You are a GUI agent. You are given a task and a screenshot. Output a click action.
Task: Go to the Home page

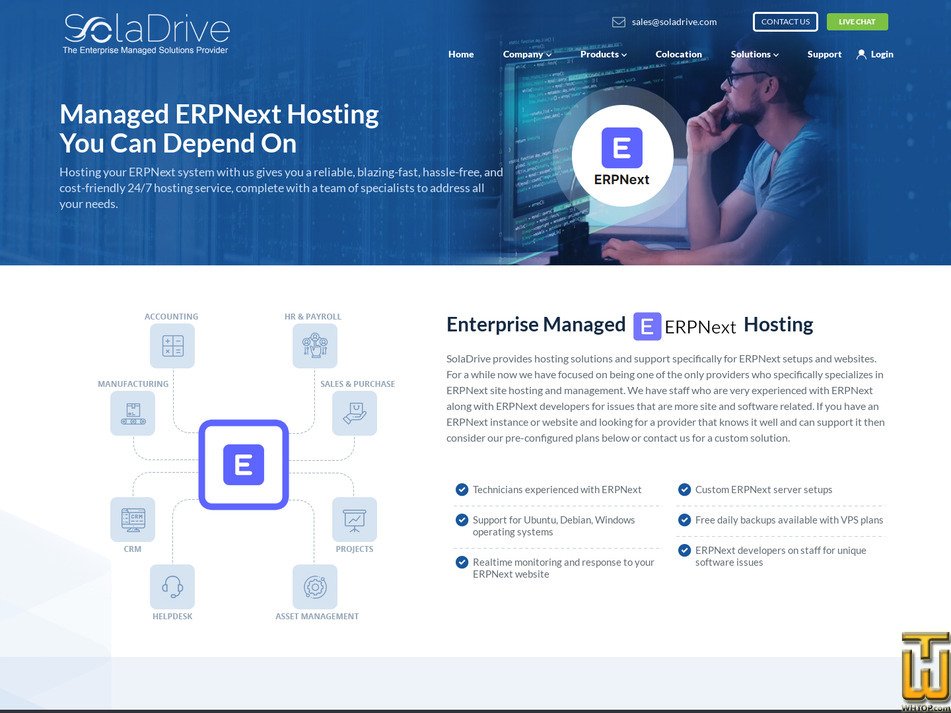pyautogui.click(x=461, y=54)
